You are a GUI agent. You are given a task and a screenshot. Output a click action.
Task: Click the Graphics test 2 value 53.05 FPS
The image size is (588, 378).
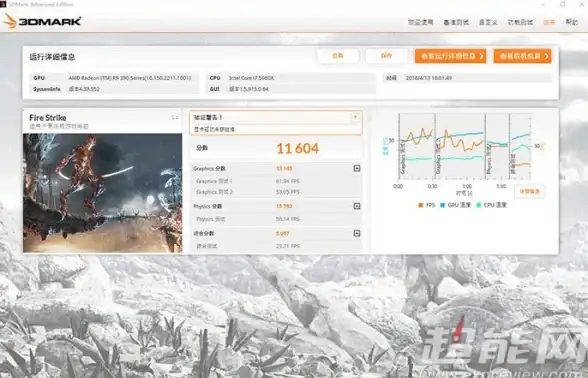point(288,192)
